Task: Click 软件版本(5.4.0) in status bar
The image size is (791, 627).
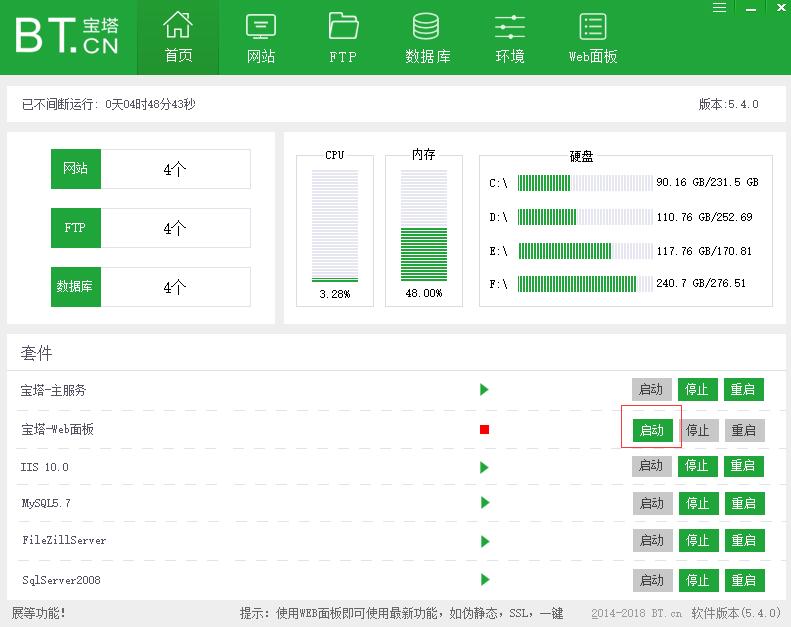Action: click(x=736, y=613)
